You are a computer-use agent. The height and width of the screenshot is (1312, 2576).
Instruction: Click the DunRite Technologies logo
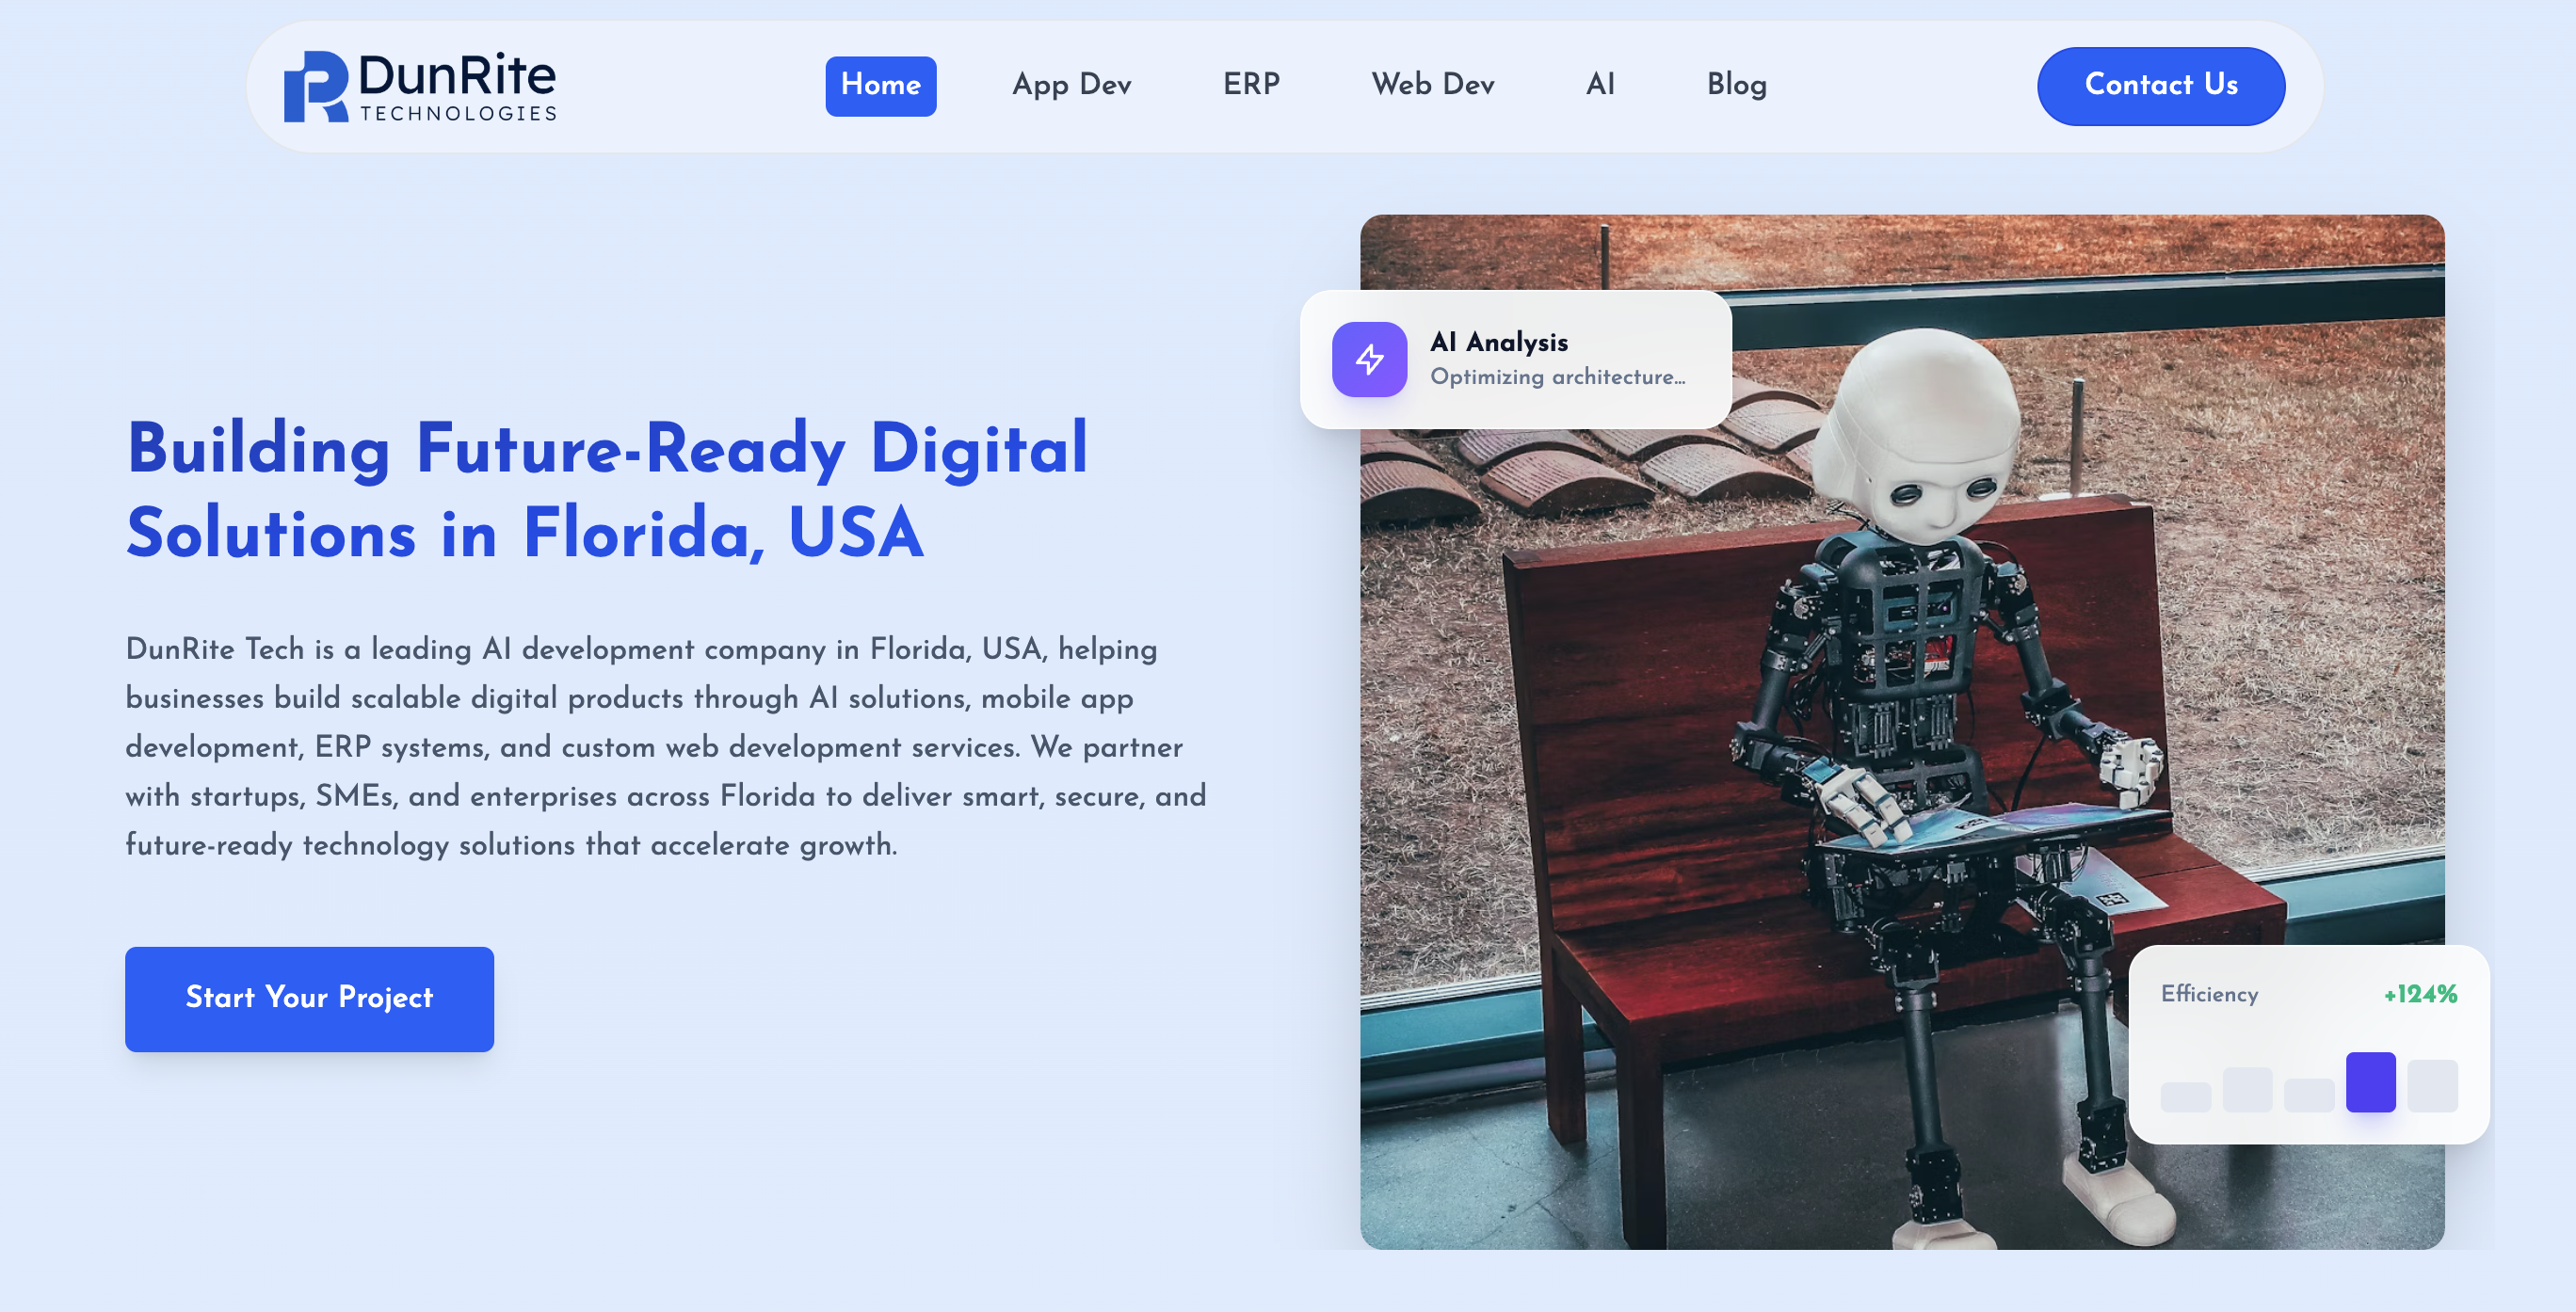tap(420, 87)
